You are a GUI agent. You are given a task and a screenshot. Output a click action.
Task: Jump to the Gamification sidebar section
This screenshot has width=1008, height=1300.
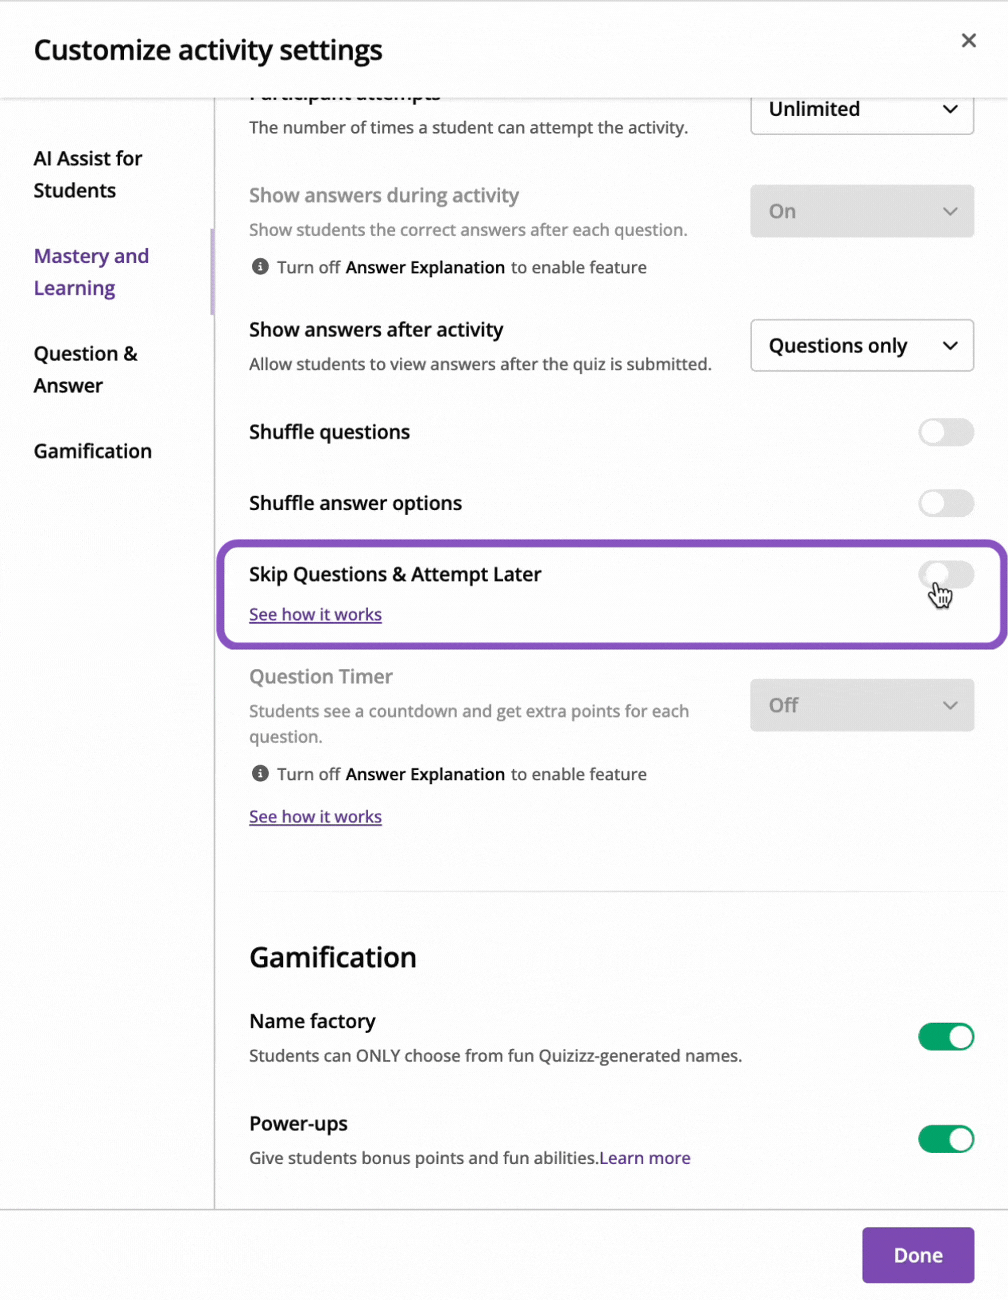click(x=93, y=451)
